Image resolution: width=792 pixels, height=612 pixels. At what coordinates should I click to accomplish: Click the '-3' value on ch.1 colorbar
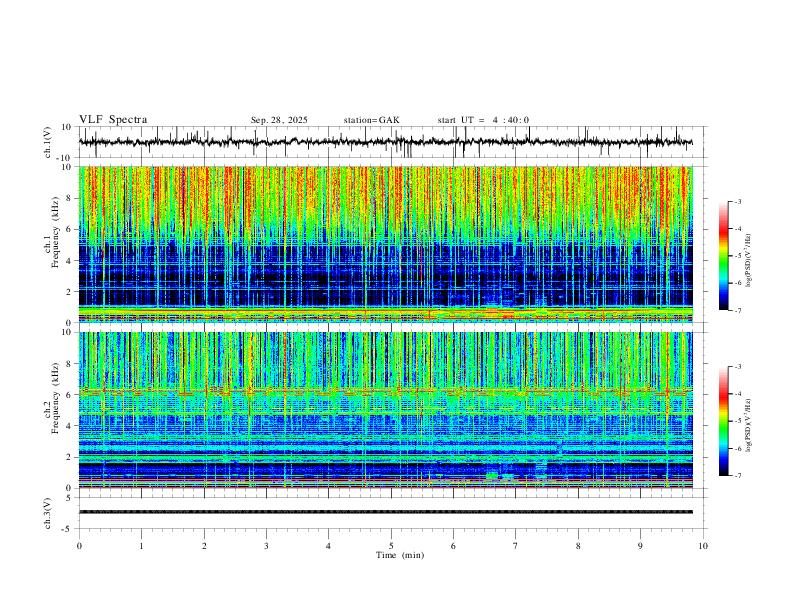[x=737, y=201]
